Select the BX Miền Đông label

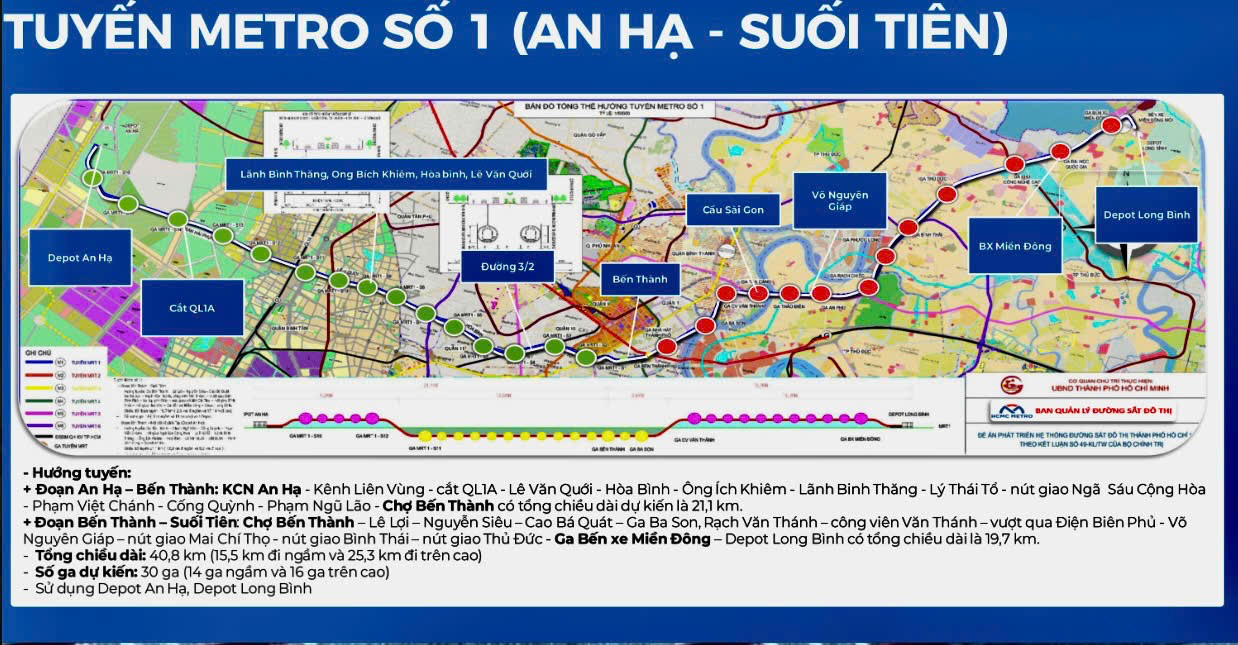pos(1016,246)
